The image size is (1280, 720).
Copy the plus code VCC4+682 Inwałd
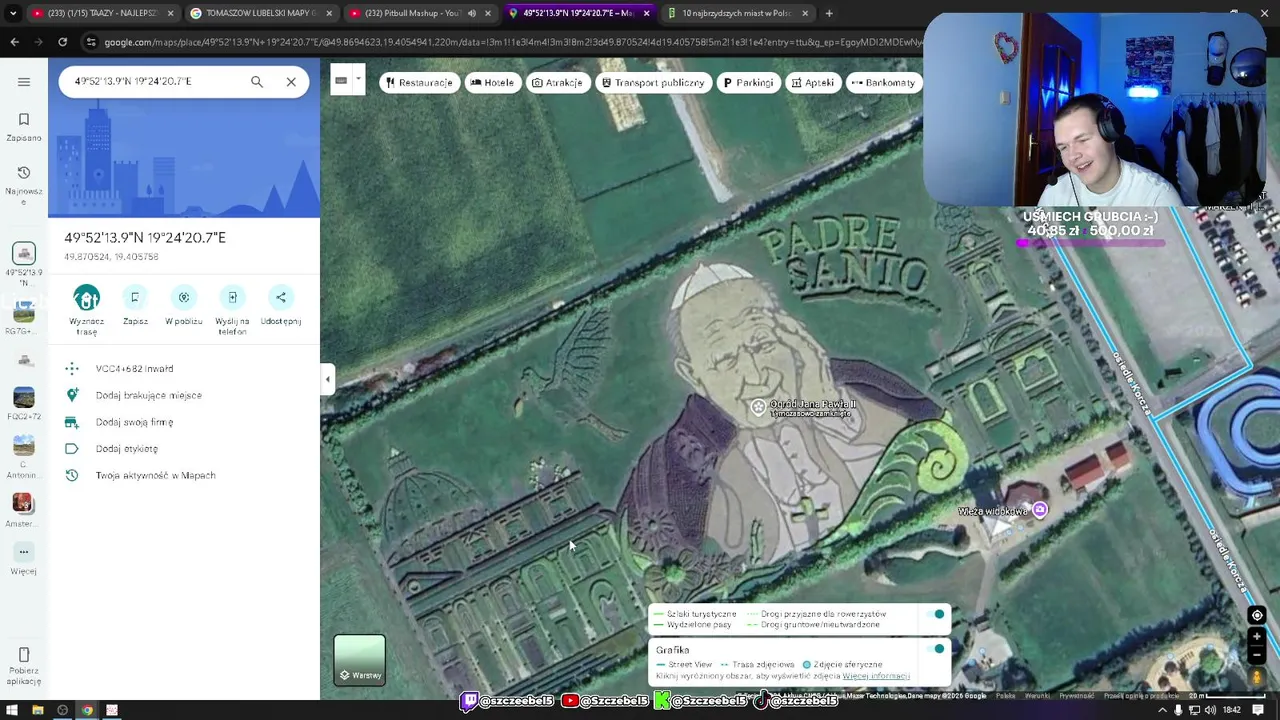point(134,369)
